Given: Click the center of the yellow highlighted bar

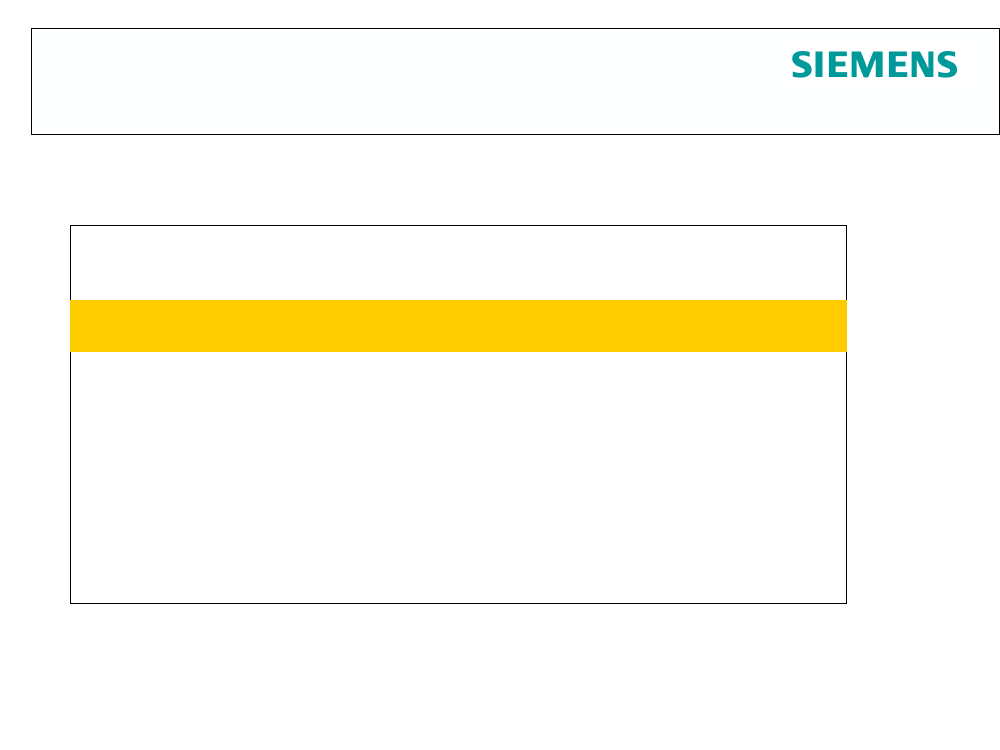Looking at the screenshot, I should point(459,326).
